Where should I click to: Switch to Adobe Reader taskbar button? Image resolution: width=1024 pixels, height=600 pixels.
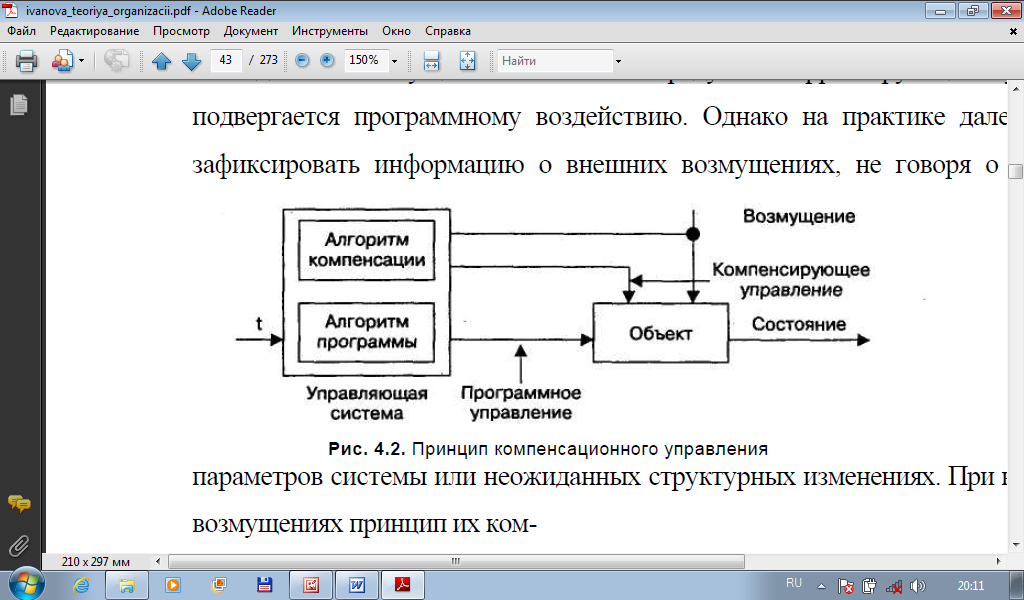[x=402, y=585]
